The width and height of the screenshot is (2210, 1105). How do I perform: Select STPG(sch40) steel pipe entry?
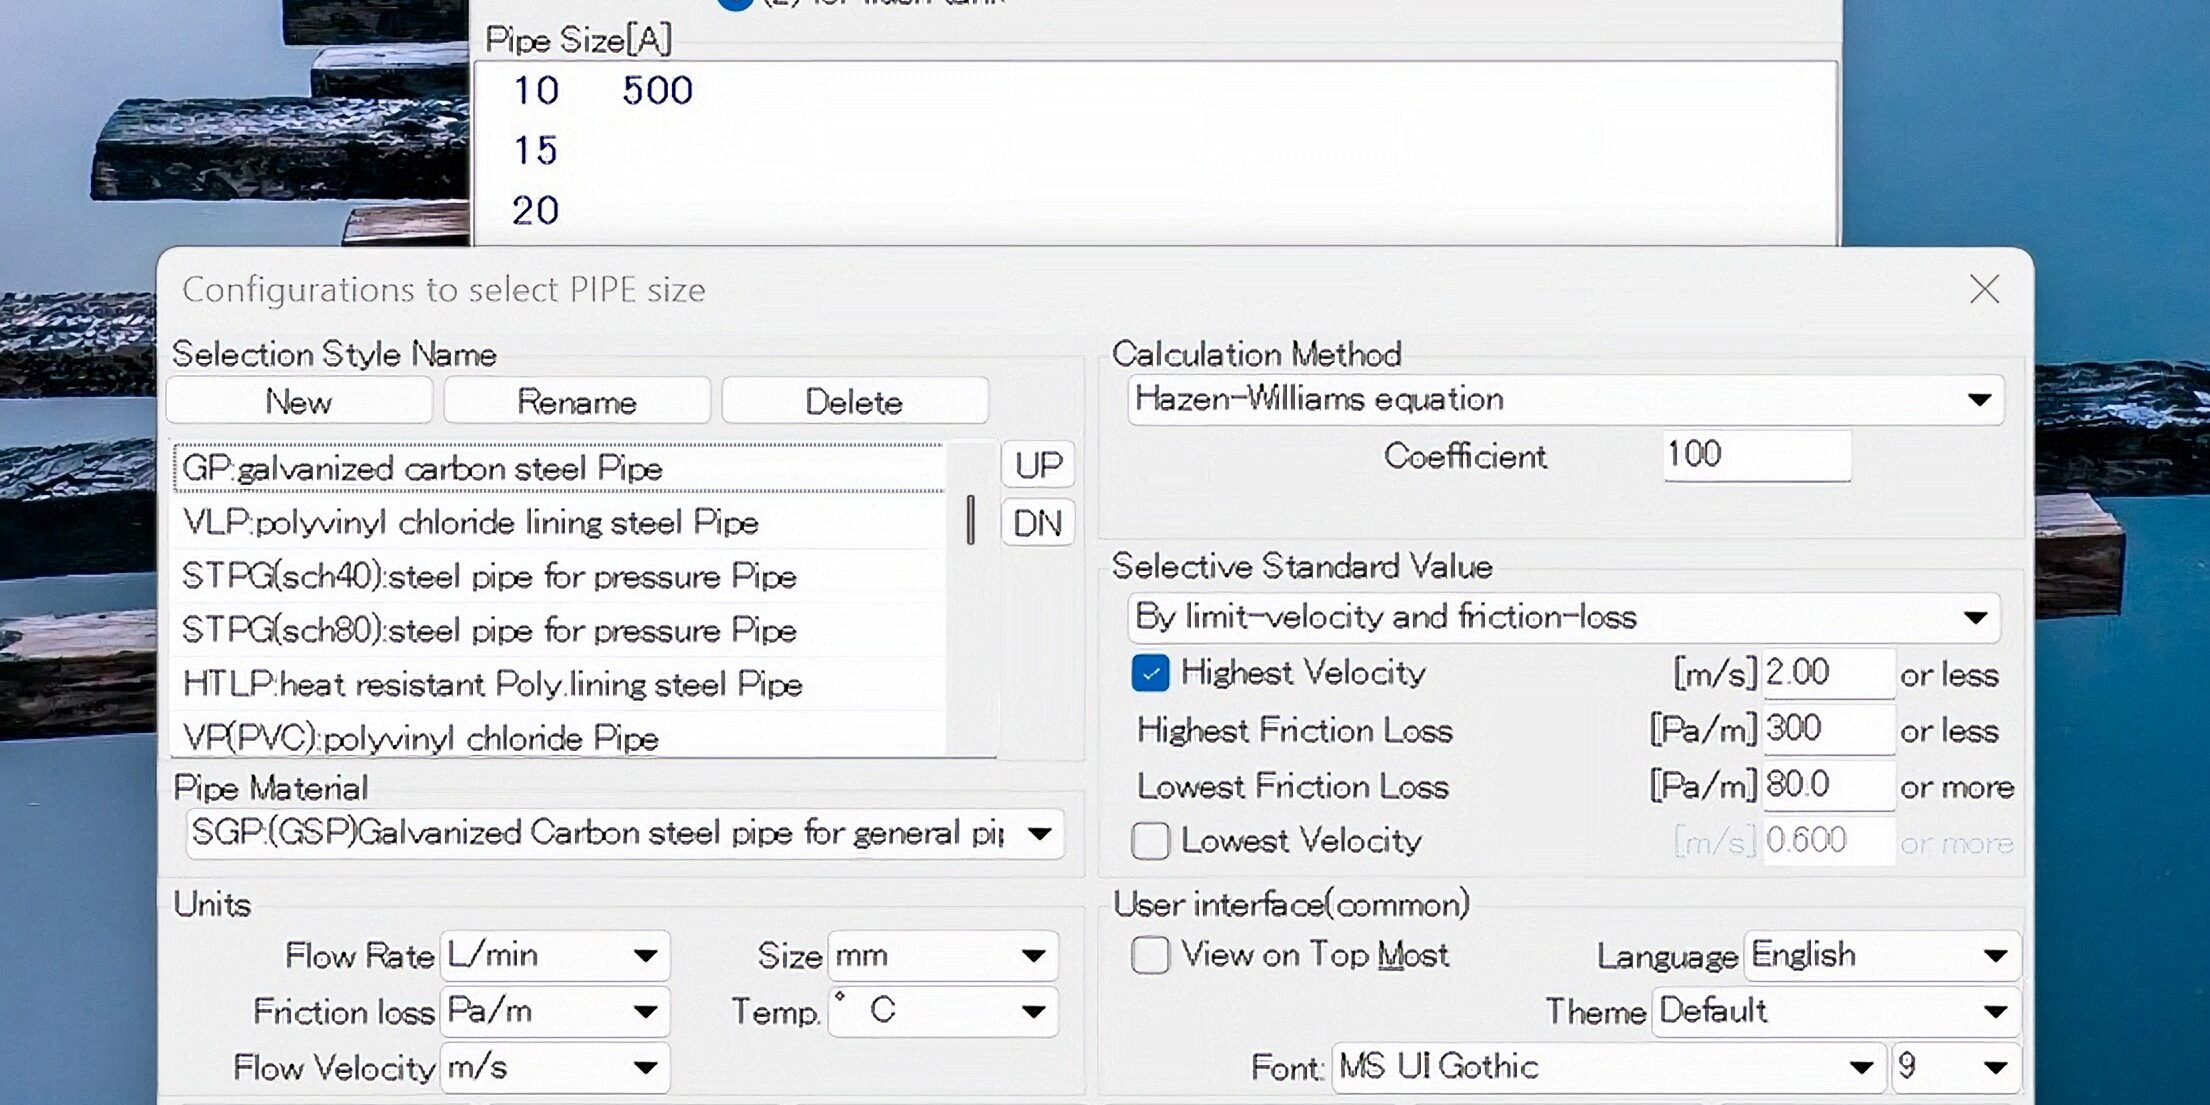[x=558, y=576]
